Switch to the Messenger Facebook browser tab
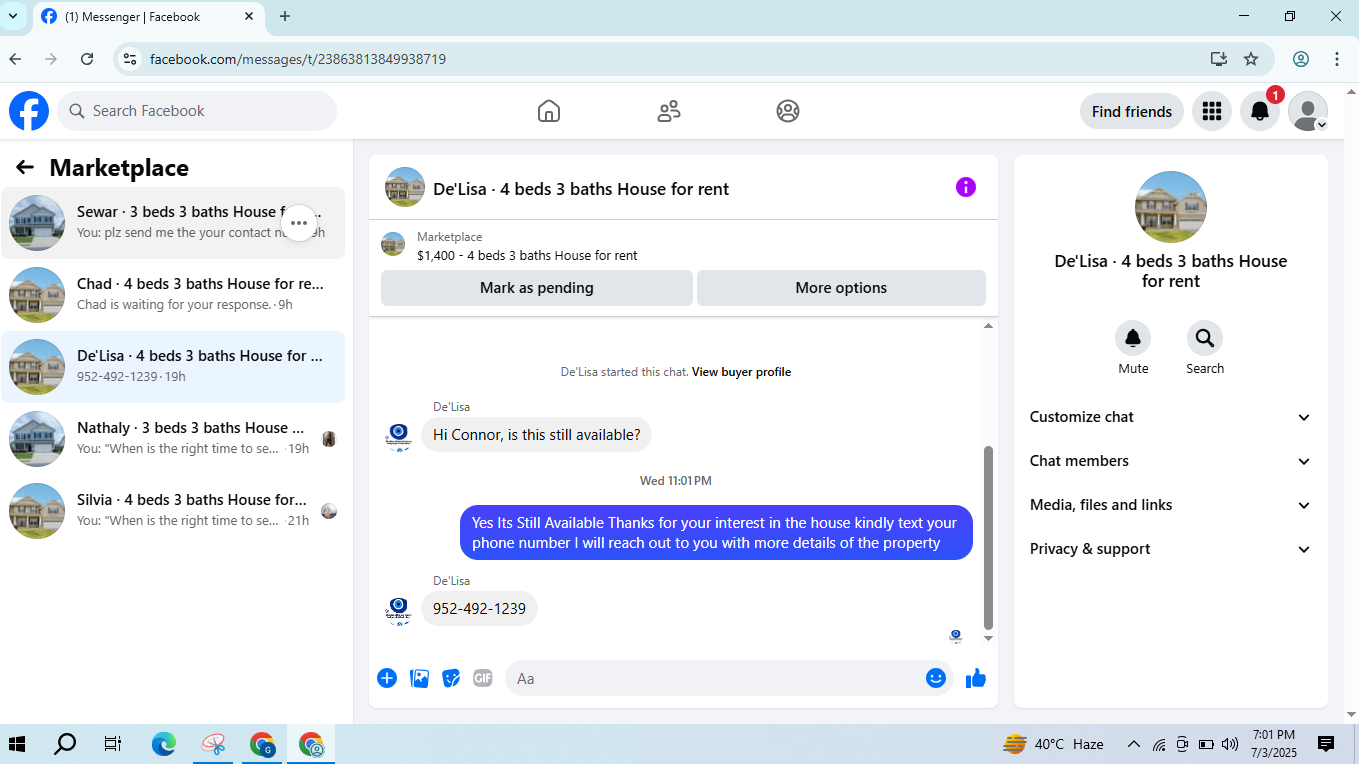The width and height of the screenshot is (1359, 764). [x=148, y=17]
